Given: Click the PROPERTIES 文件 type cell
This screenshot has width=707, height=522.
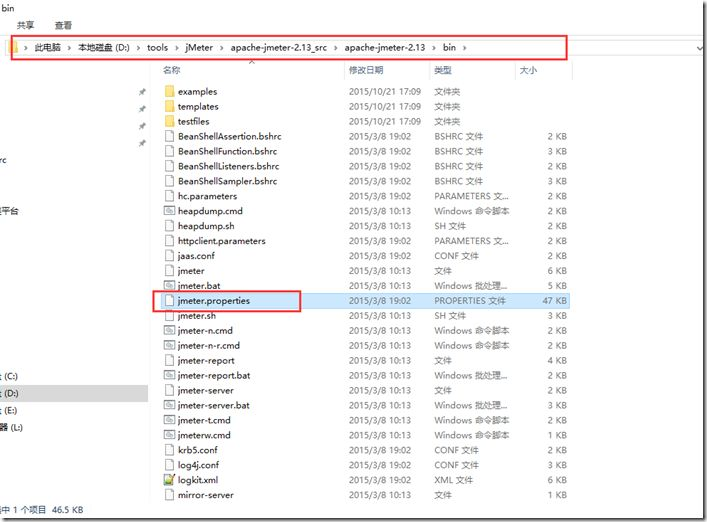Looking at the screenshot, I should (470, 301).
